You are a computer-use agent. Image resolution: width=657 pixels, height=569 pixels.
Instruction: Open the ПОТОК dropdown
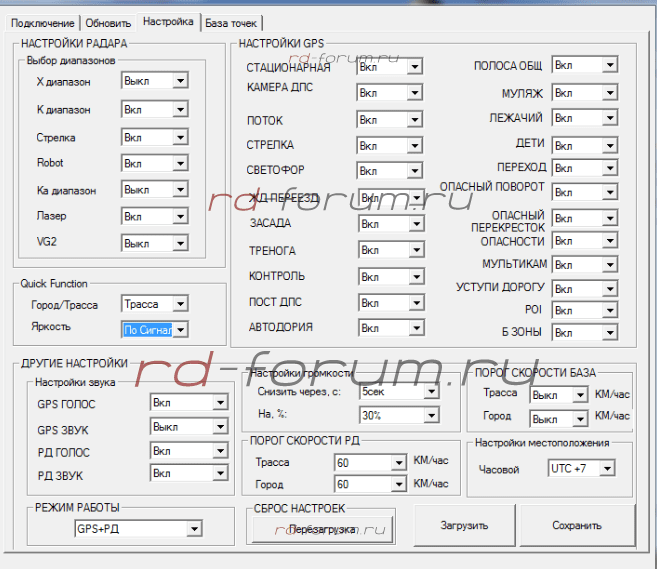click(x=390, y=120)
